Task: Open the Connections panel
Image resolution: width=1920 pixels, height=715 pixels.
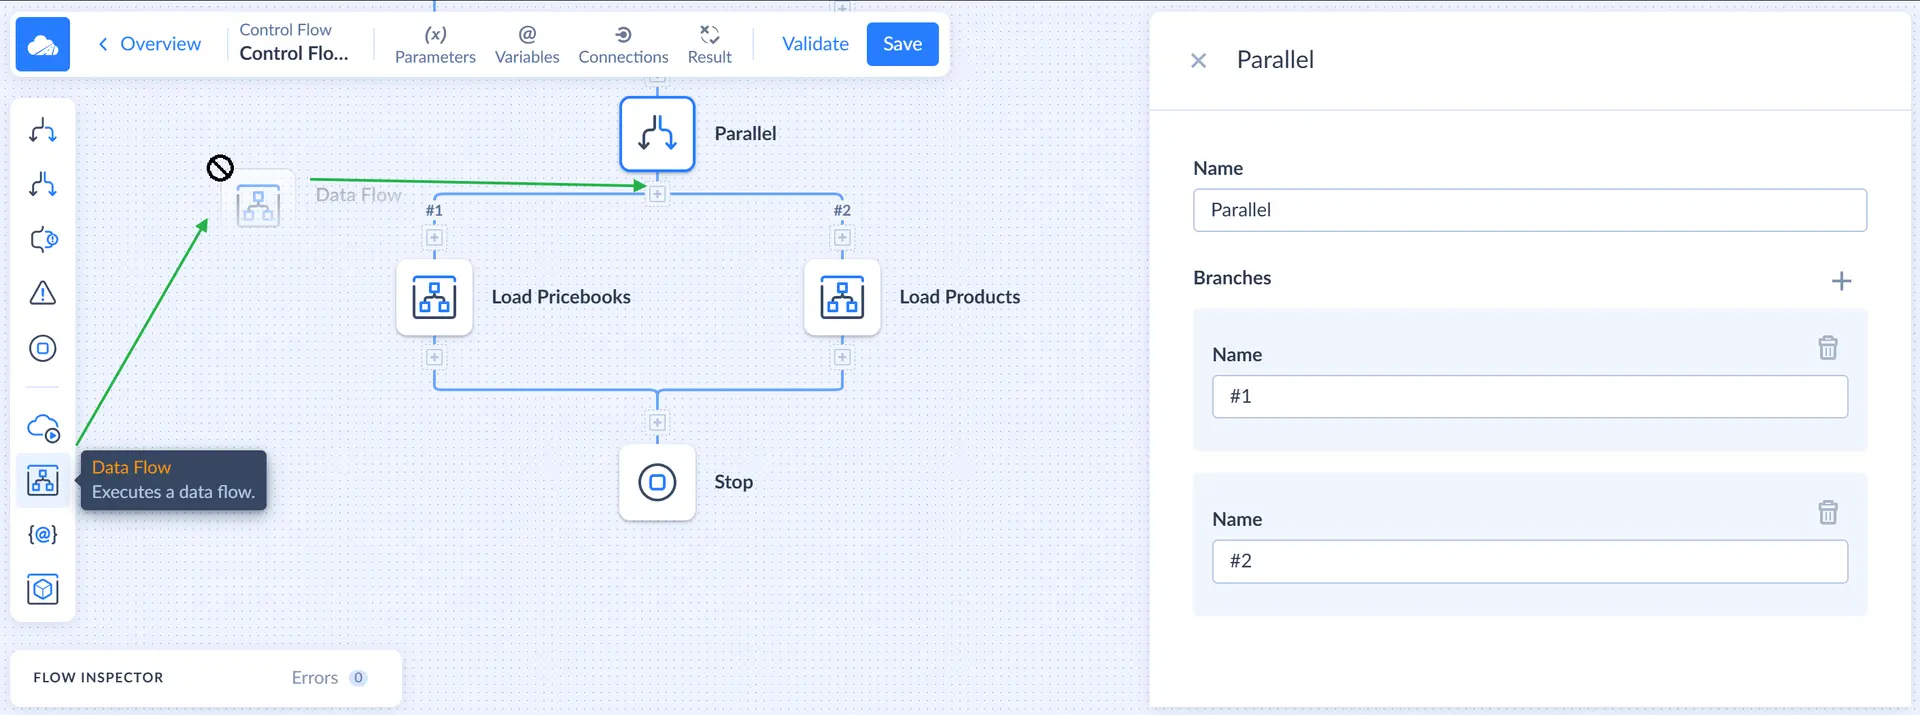Action: tap(623, 45)
